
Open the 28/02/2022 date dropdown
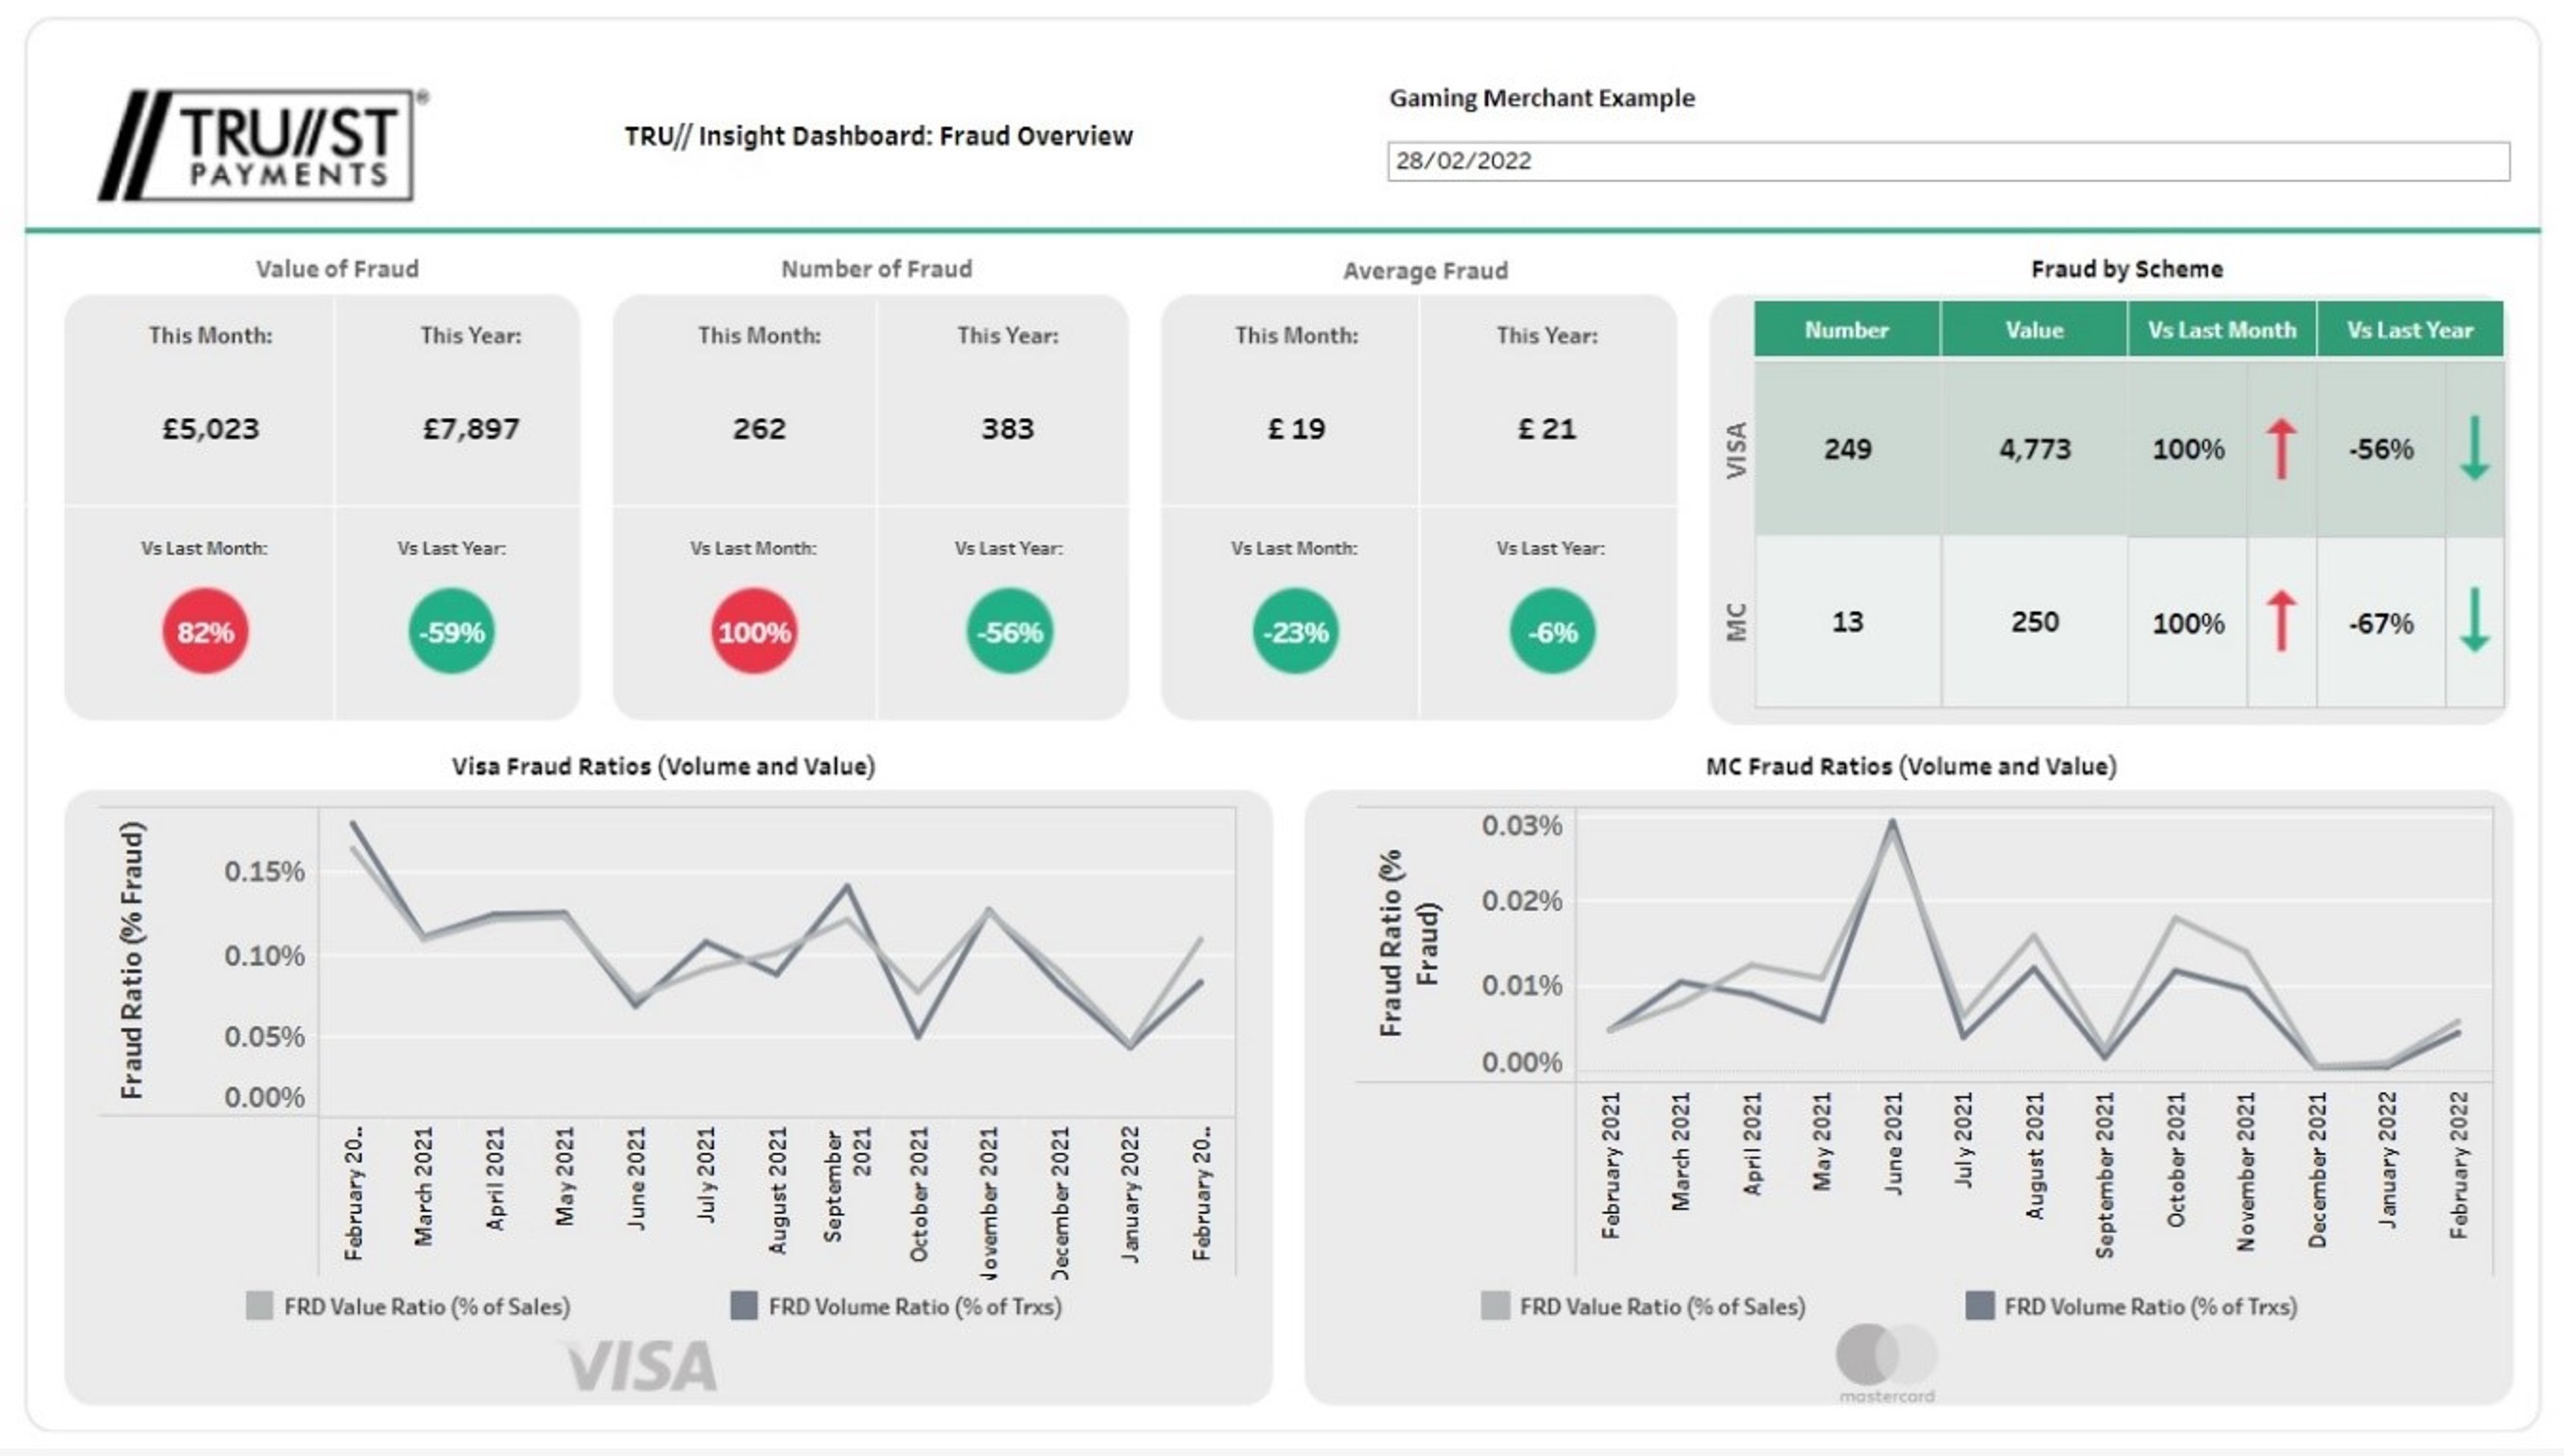coord(1947,161)
